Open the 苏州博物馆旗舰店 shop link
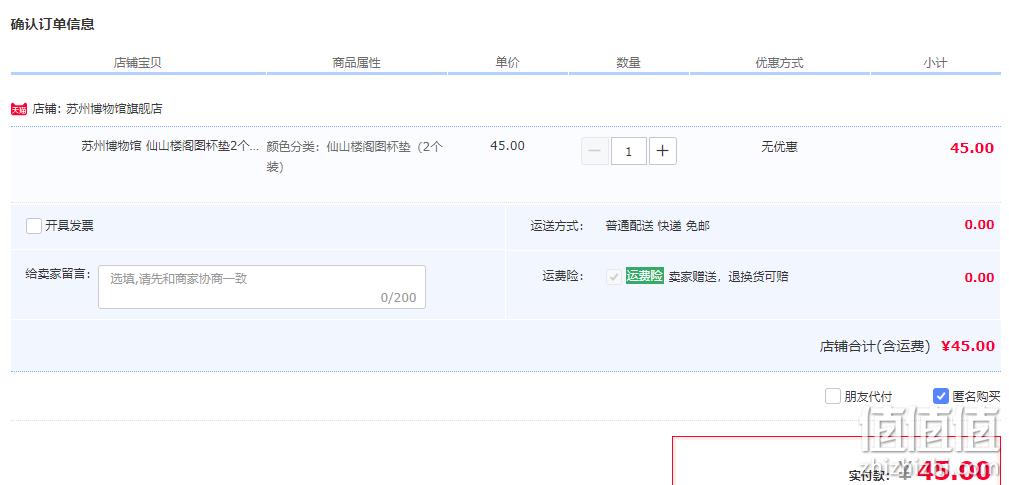Image resolution: width=1009 pixels, height=485 pixels. pyautogui.click(x=114, y=109)
